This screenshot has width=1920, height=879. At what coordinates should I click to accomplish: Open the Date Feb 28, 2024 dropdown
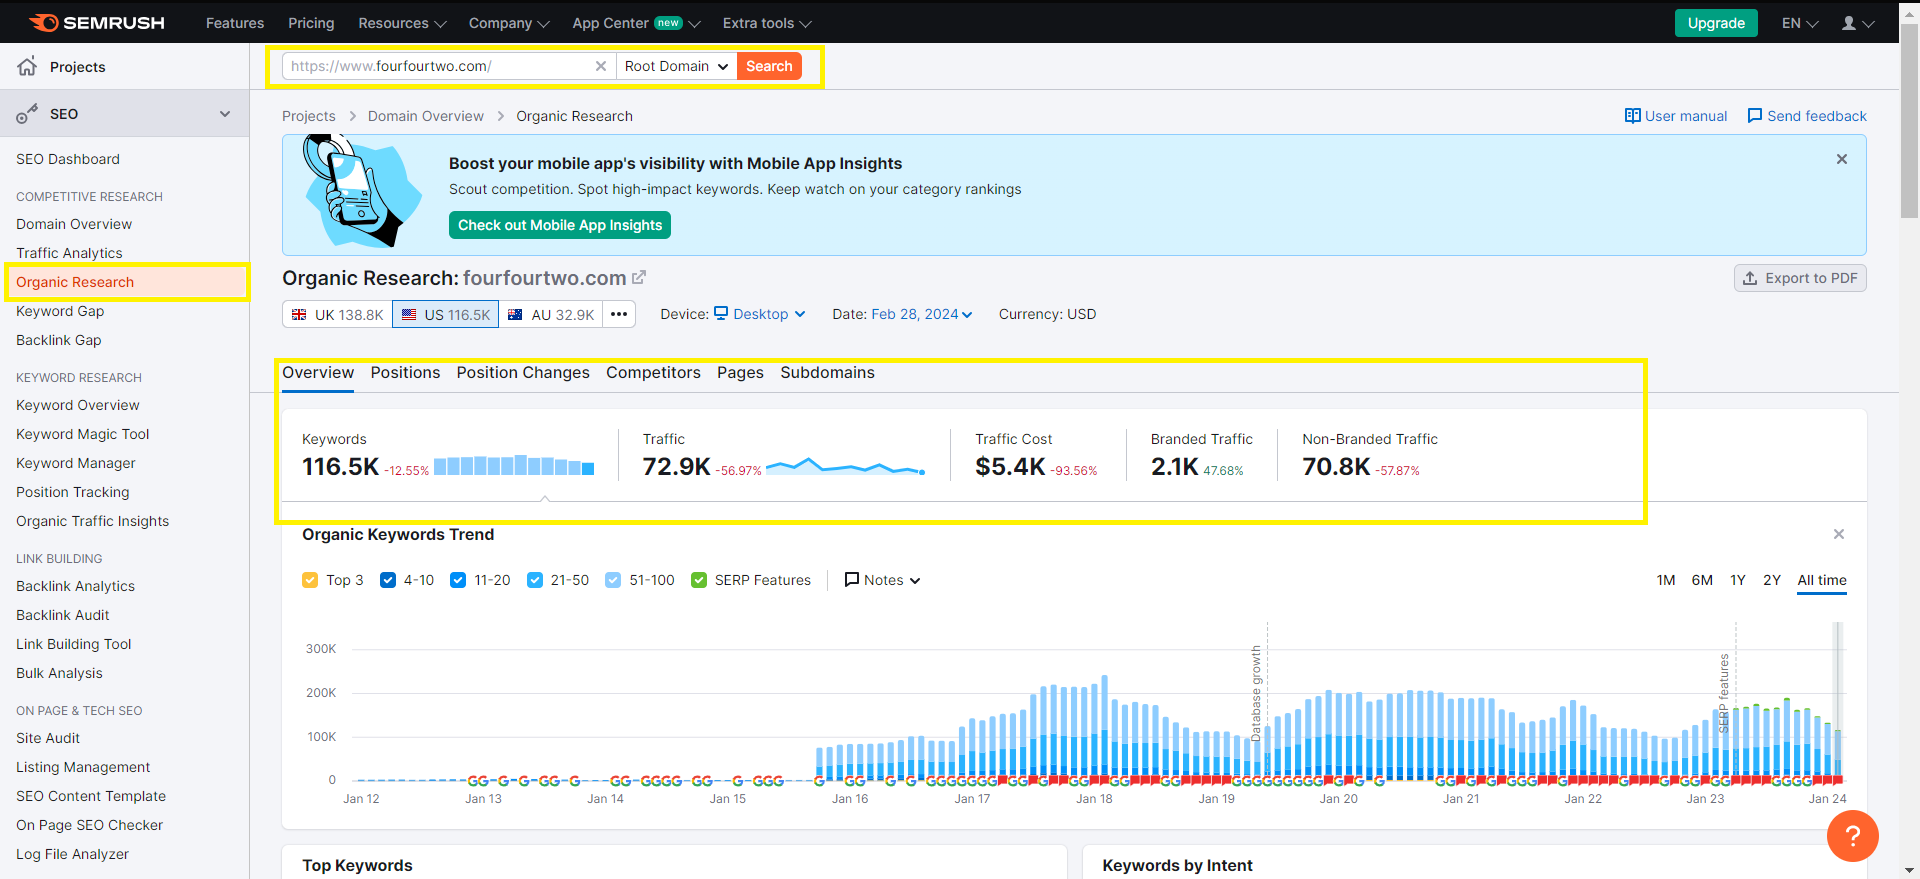pos(921,314)
